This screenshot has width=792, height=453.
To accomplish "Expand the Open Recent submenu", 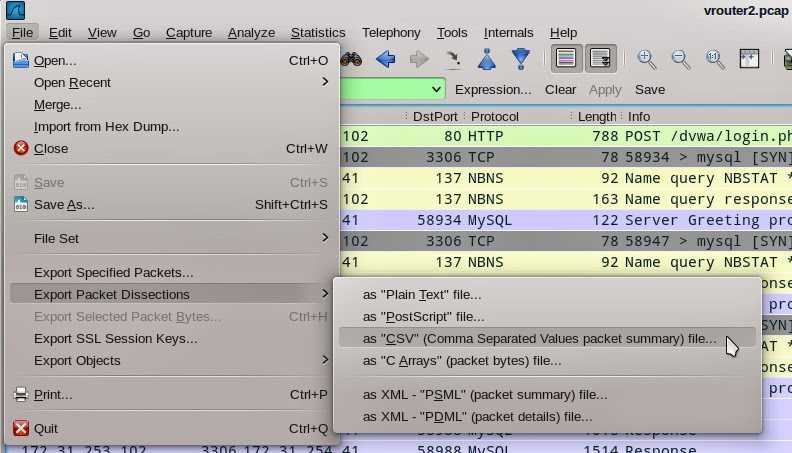I will click(x=172, y=82).
